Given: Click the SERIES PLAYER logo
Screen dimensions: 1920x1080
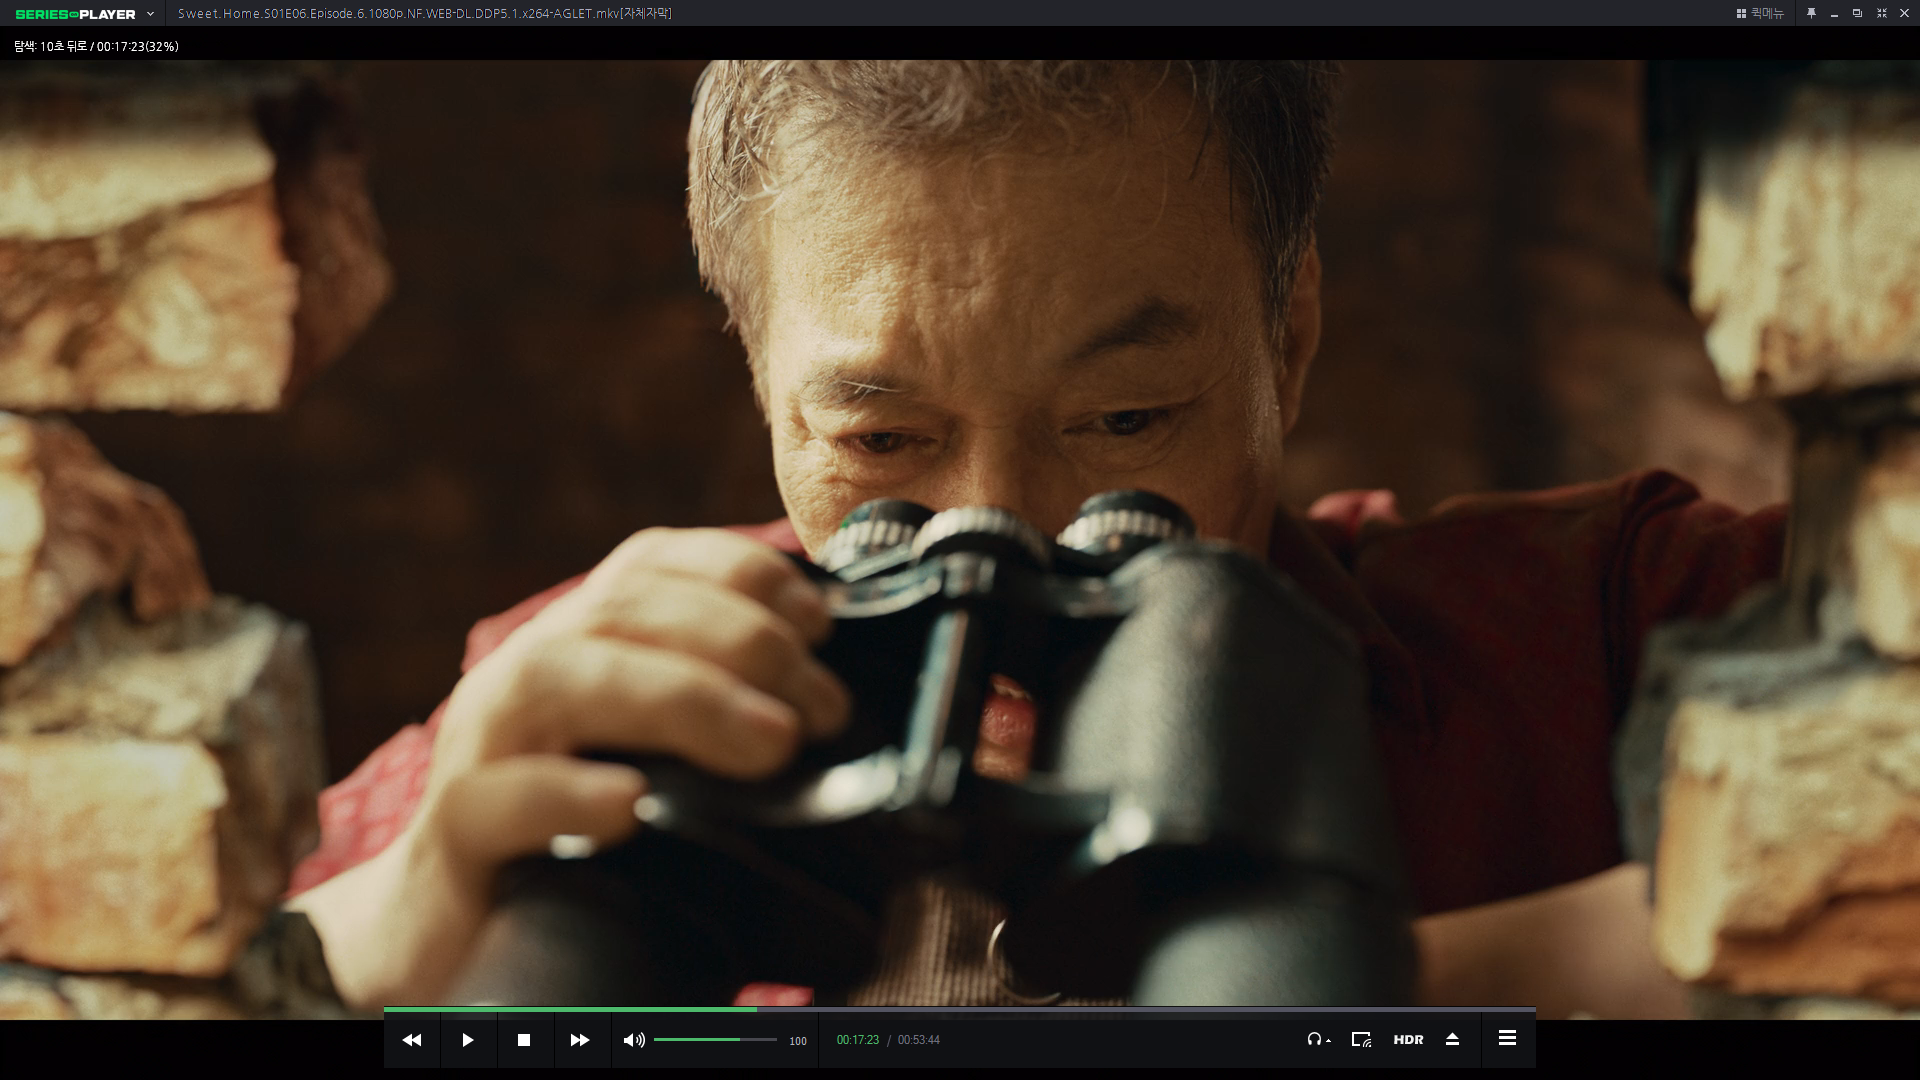Looking at the screenshot, I should [75, 14].
